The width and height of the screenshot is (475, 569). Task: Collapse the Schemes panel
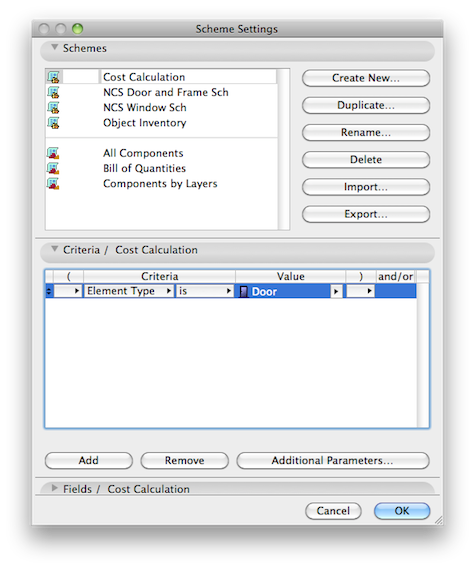[54, 47]
